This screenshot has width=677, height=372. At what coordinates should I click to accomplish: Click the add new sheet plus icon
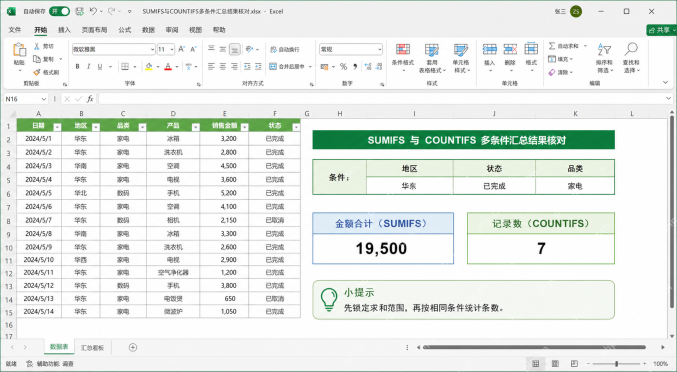tap(133, 347)
